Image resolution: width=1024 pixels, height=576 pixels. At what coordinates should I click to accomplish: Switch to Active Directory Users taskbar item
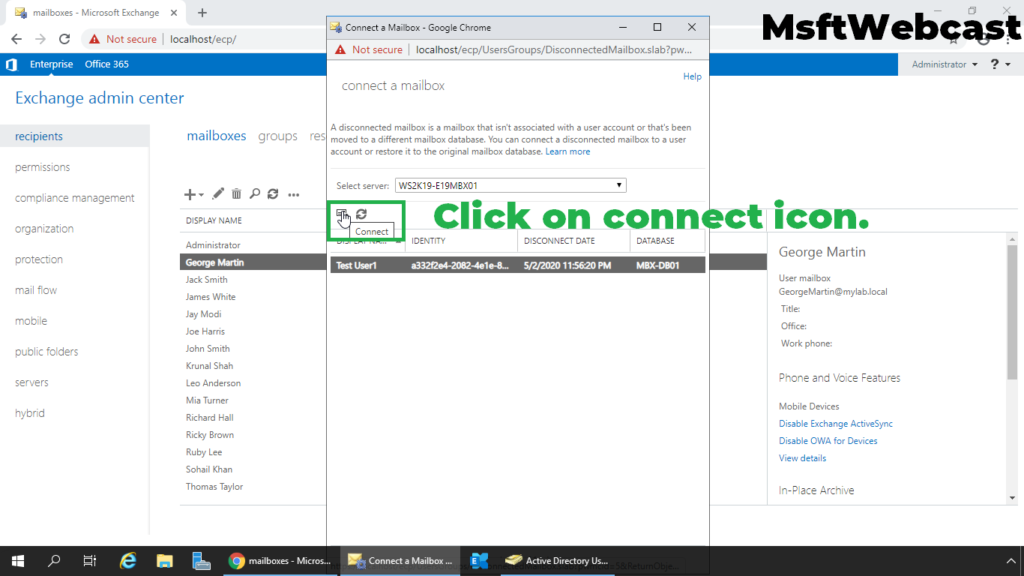558,561
